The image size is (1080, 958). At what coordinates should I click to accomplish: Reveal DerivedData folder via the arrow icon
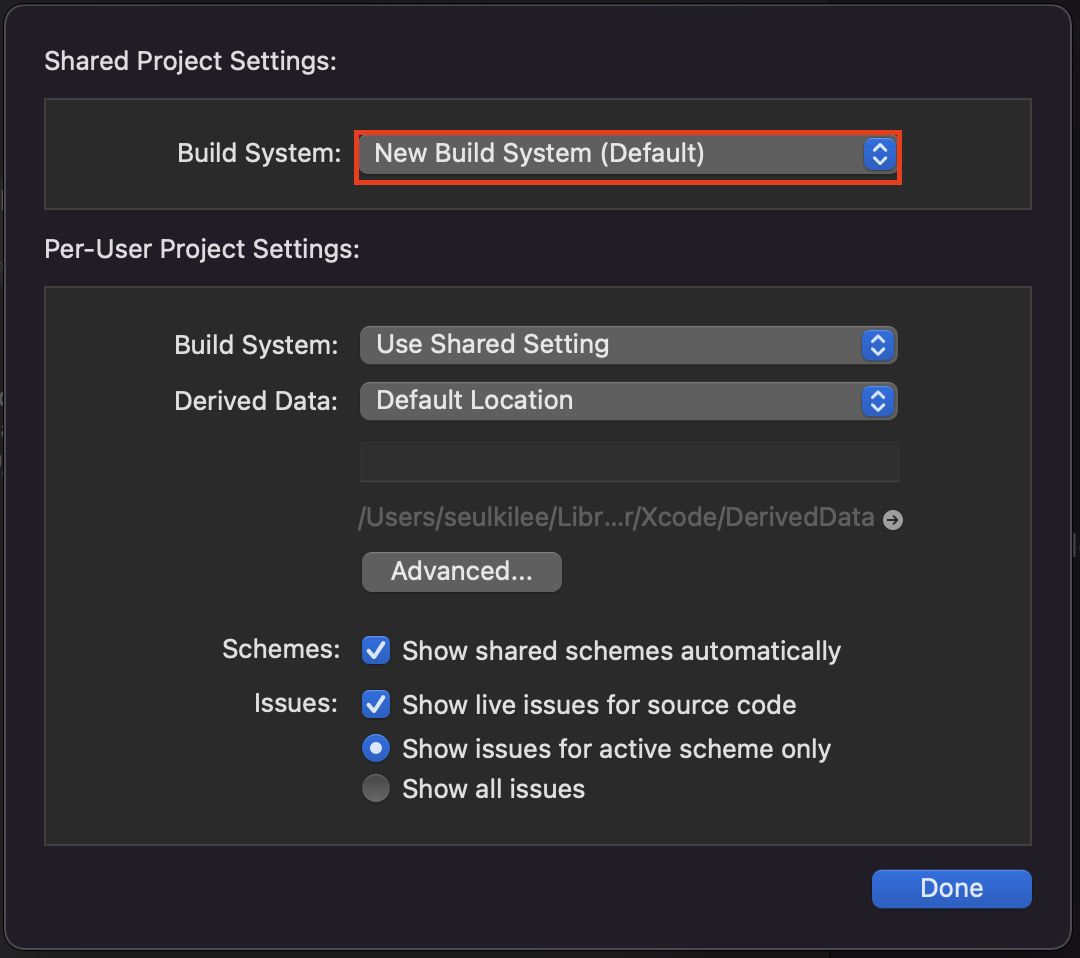(x=893, y=520)
